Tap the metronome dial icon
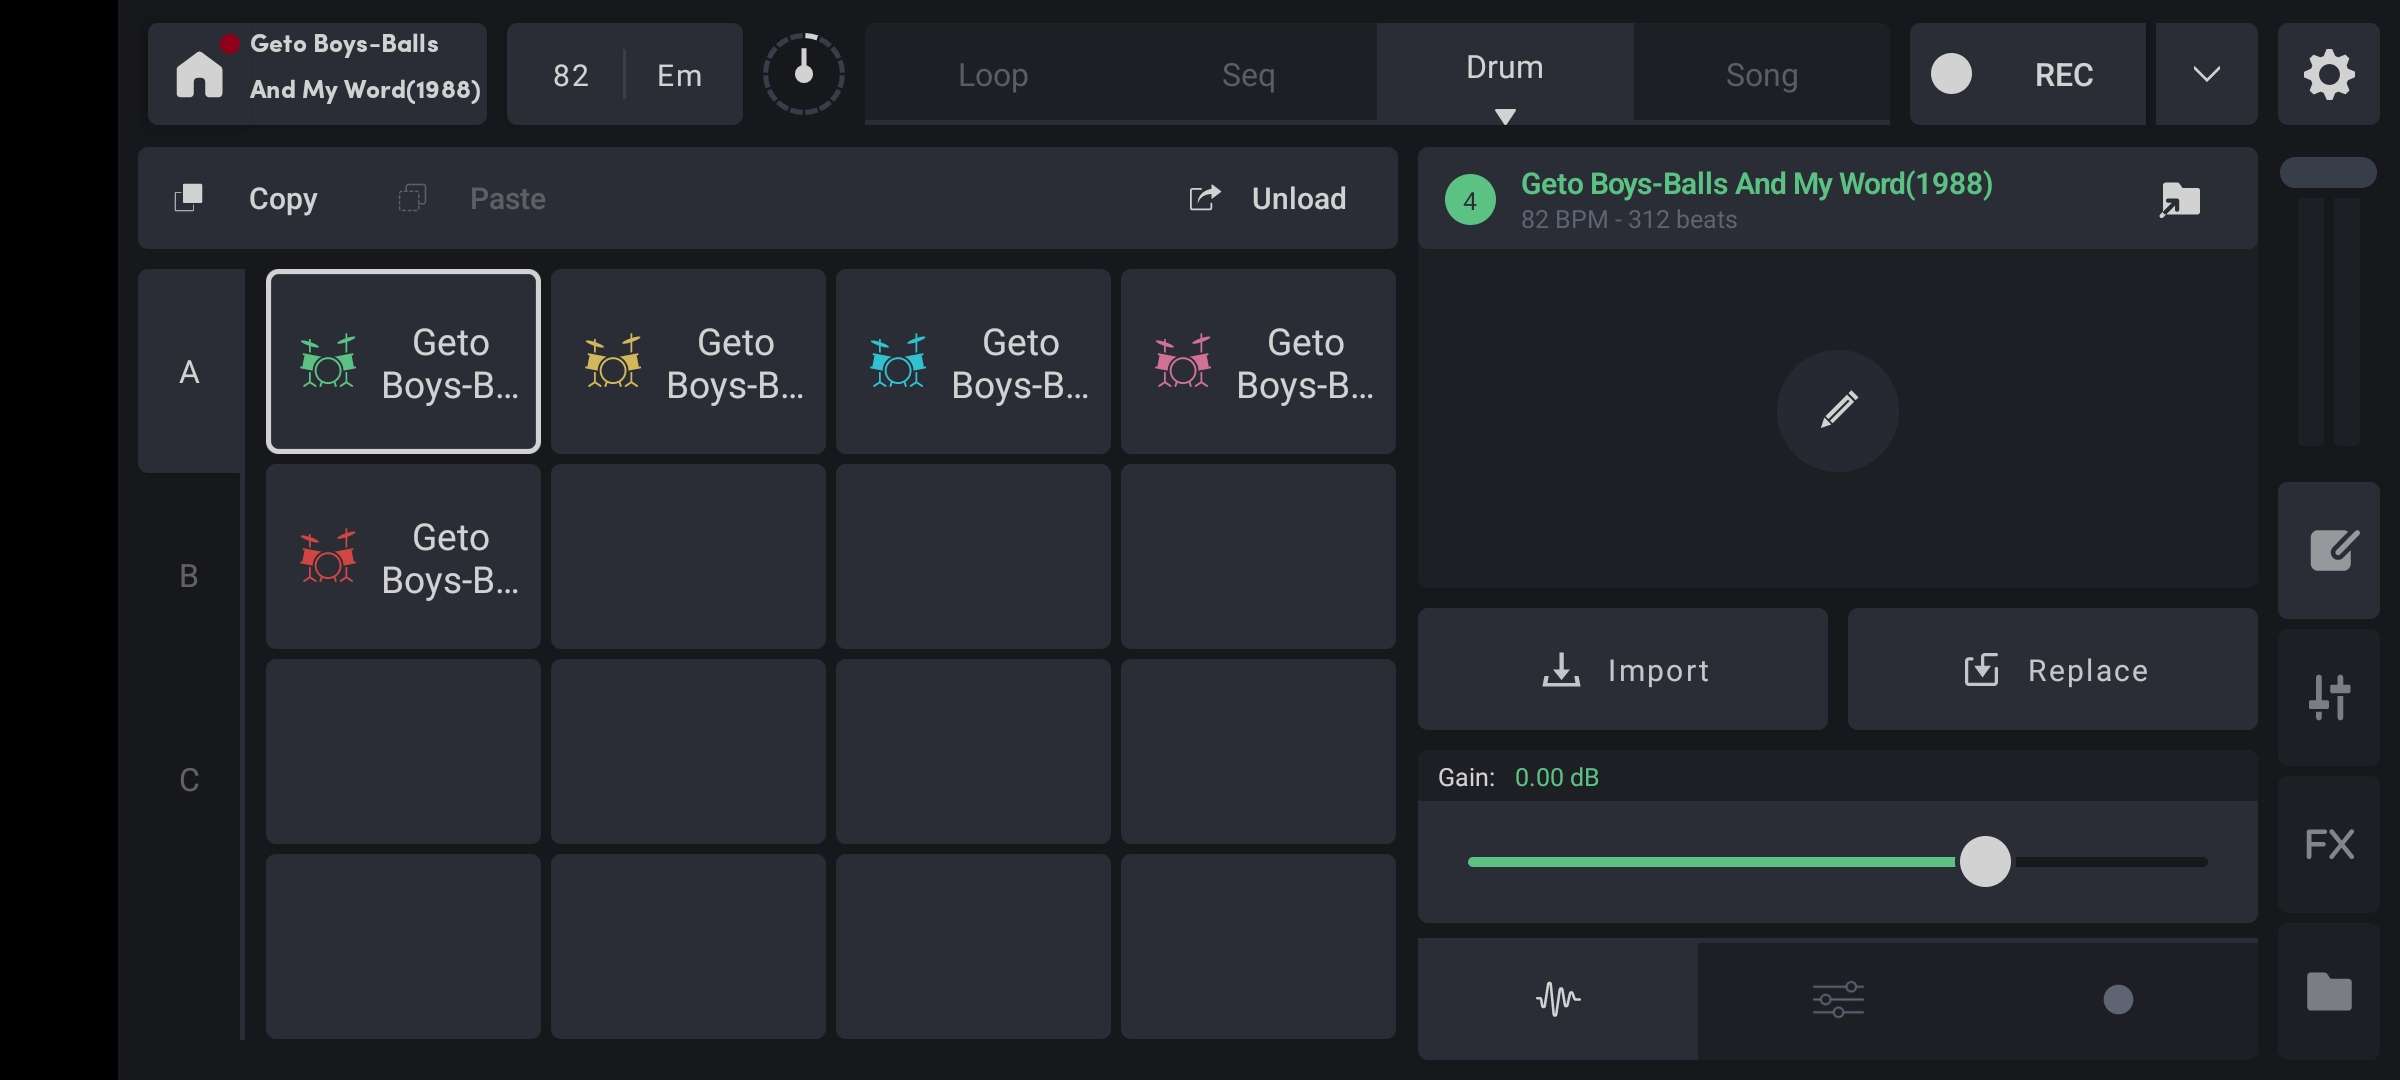2400x1080 pixels. [x=804, y=74]
